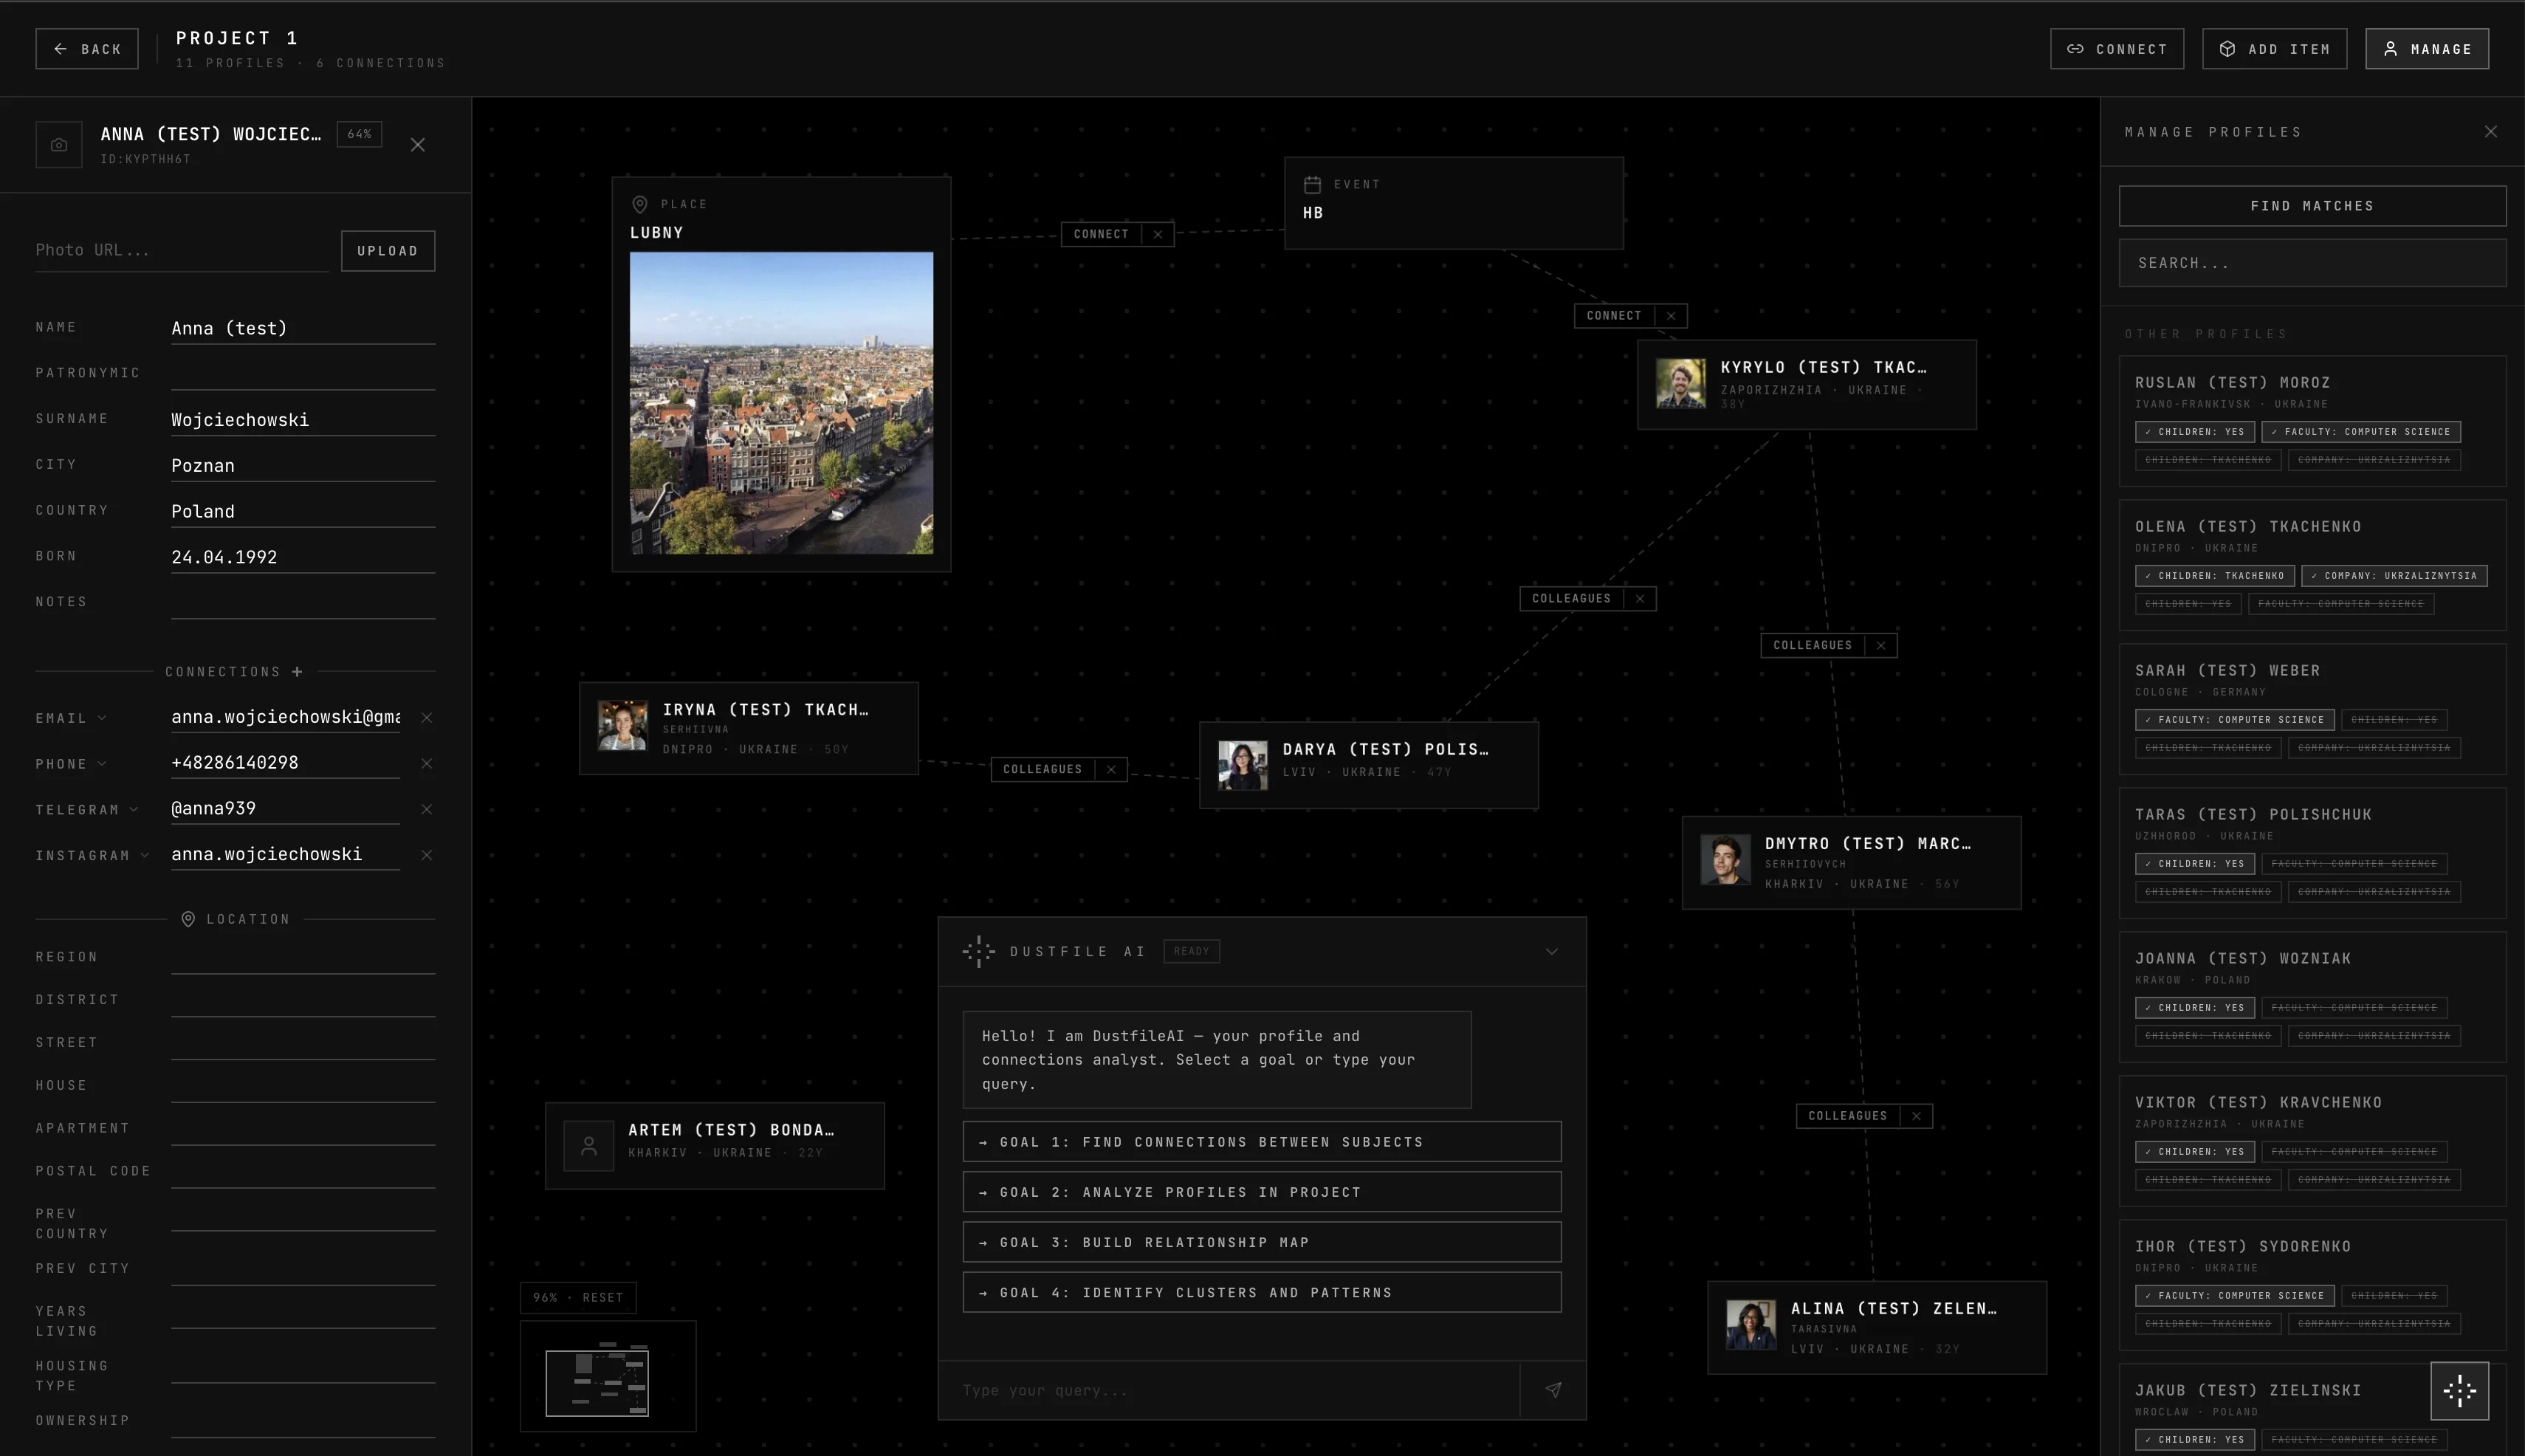Click the Dustfile AI logo icon

tap(979, 952)
